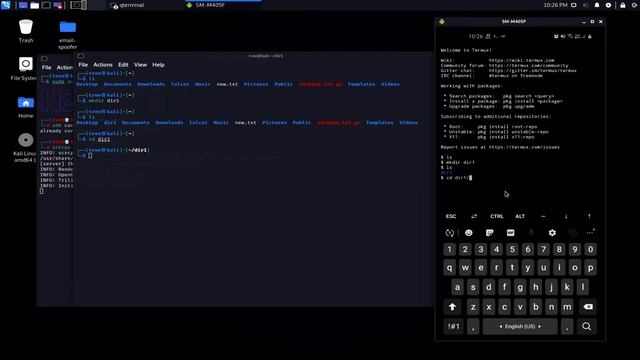The width and height of the screenshot is (640, 360).
Task: Click the file manager launcher in top panel
Action: pos(35,5)
